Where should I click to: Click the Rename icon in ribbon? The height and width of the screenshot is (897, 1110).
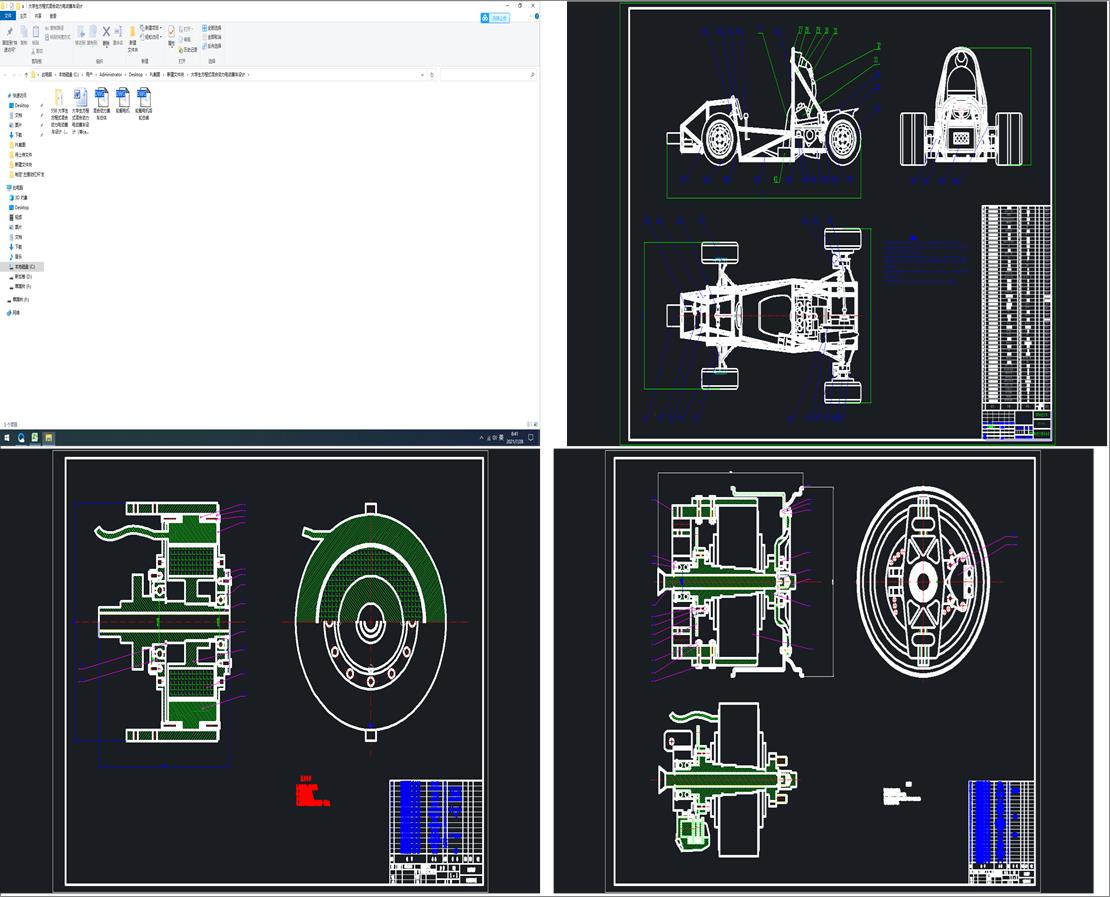click(x=118, y=35)
